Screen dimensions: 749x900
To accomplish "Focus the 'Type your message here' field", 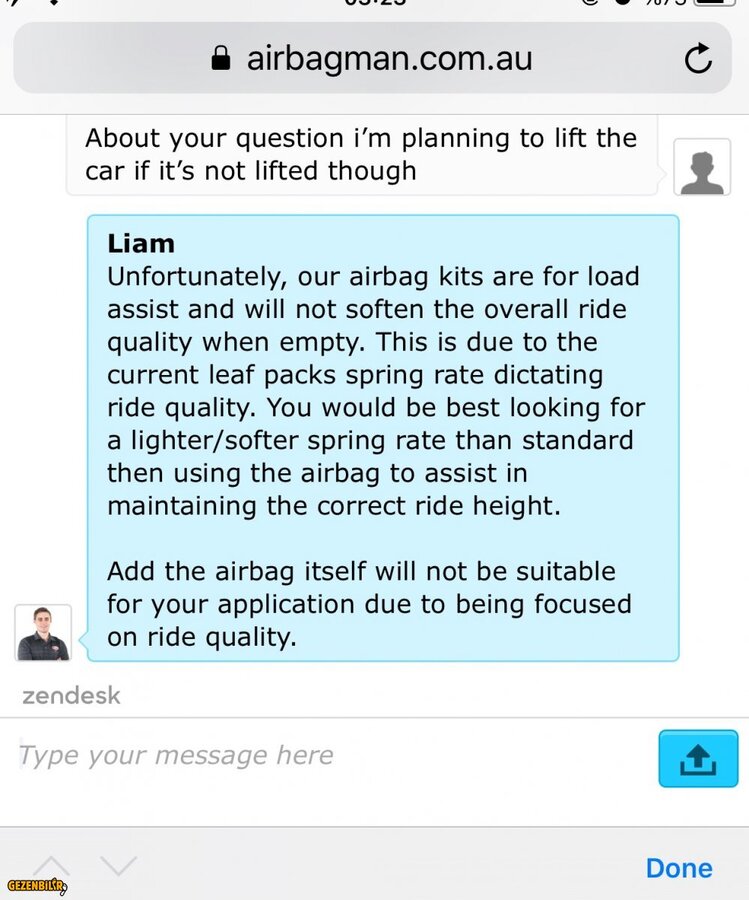I will coord(333,755).
